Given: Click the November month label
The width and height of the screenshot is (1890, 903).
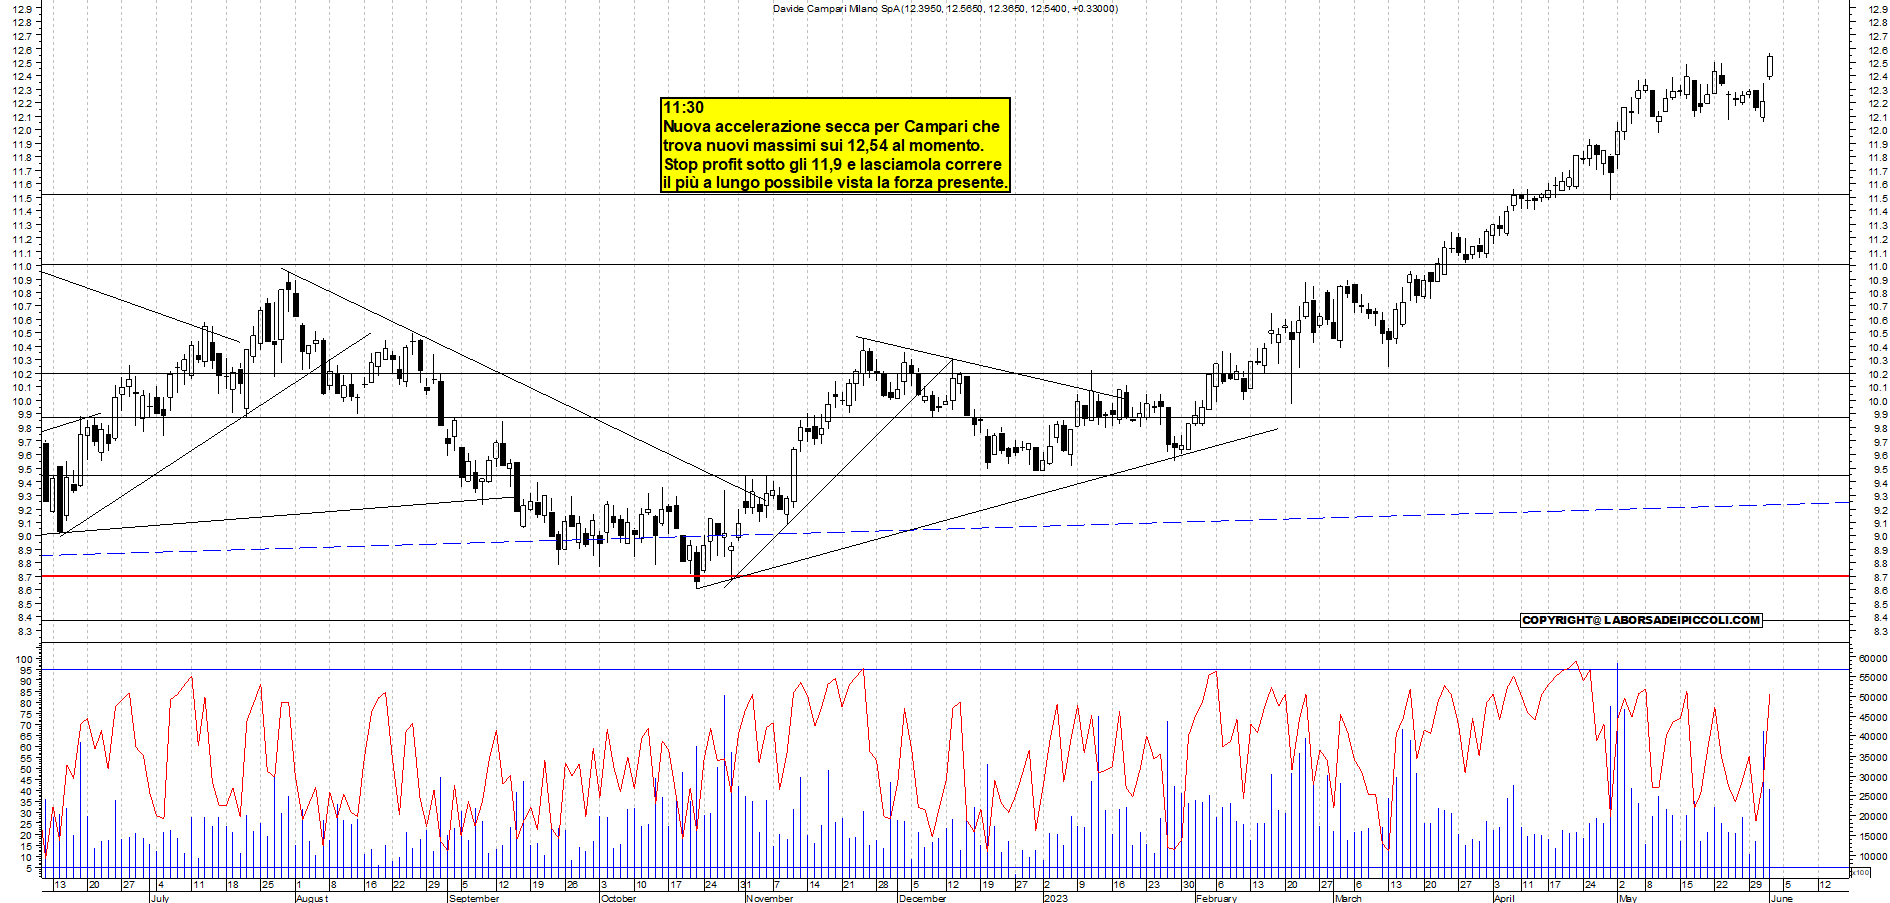Looking at the screenshot, I should [x=769, y=898].
